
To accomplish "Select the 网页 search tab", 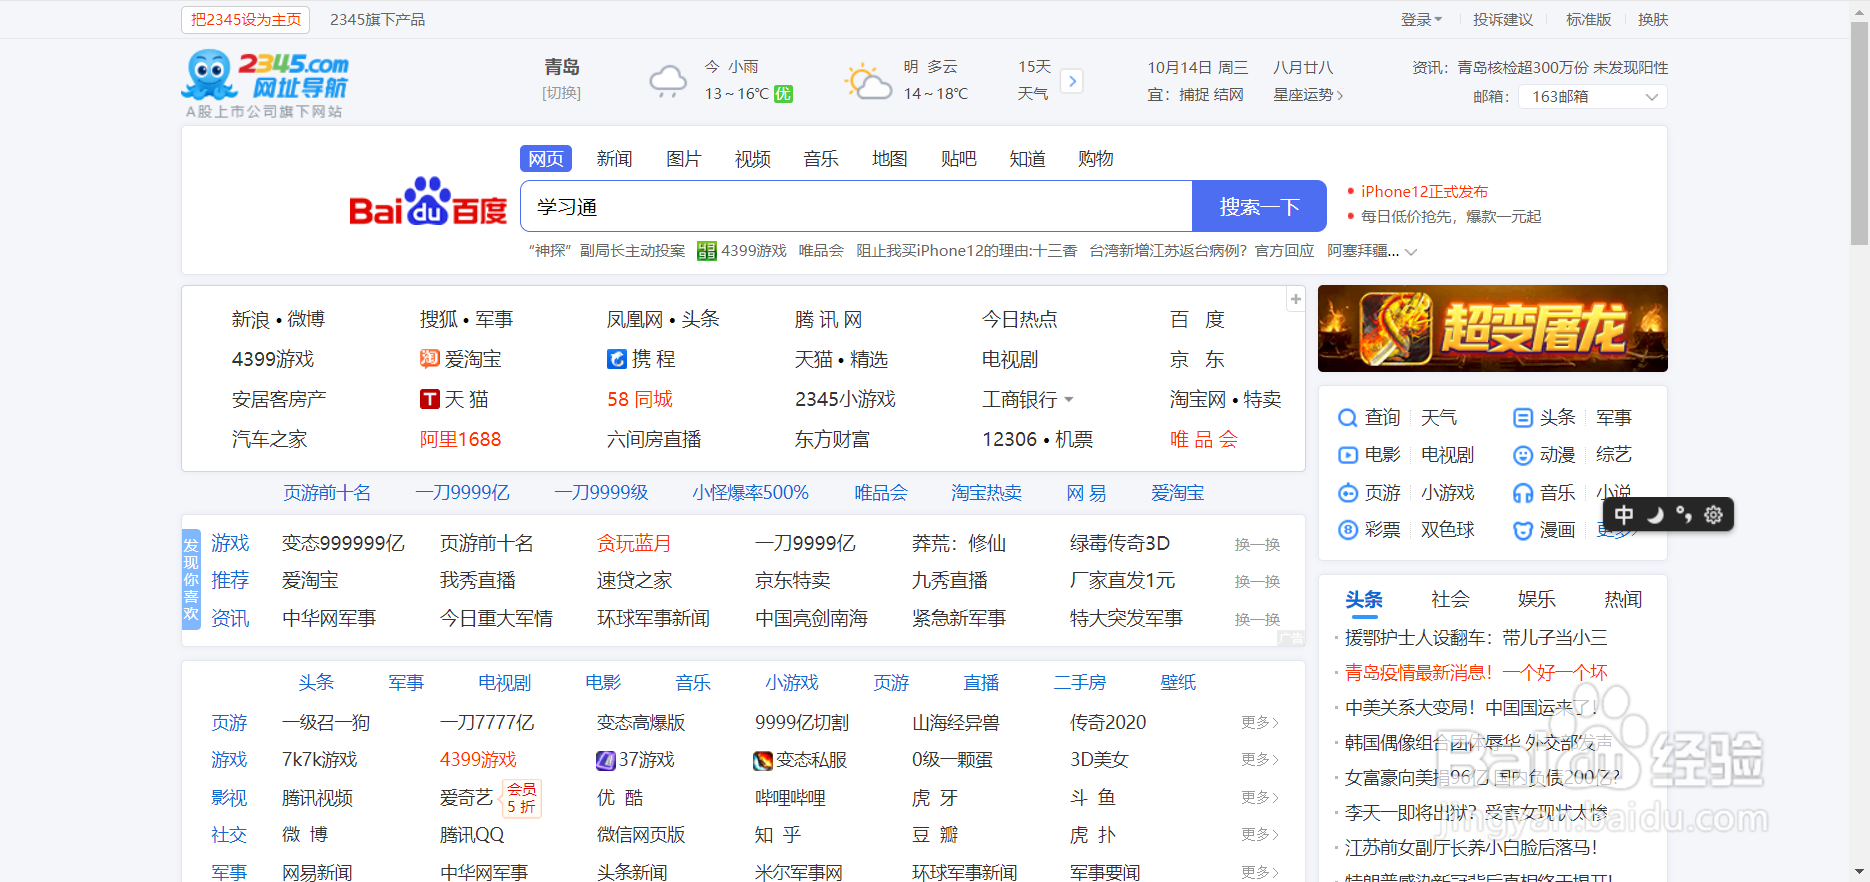I will pyautogui.click(x=546, y=159).
